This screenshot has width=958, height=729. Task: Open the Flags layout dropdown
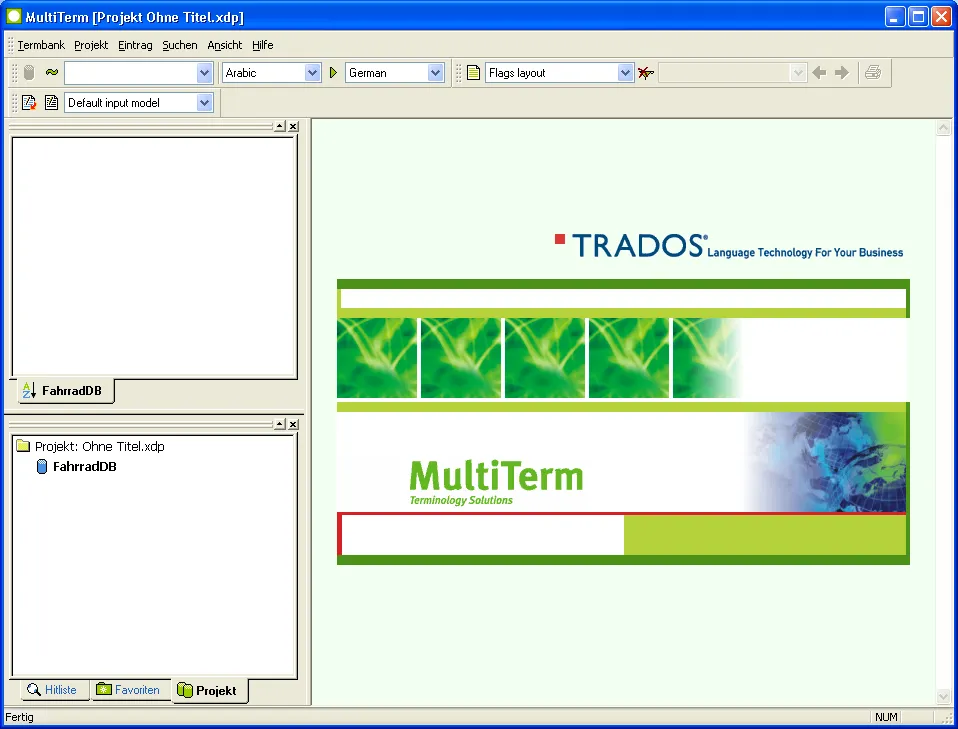point(624,73)
